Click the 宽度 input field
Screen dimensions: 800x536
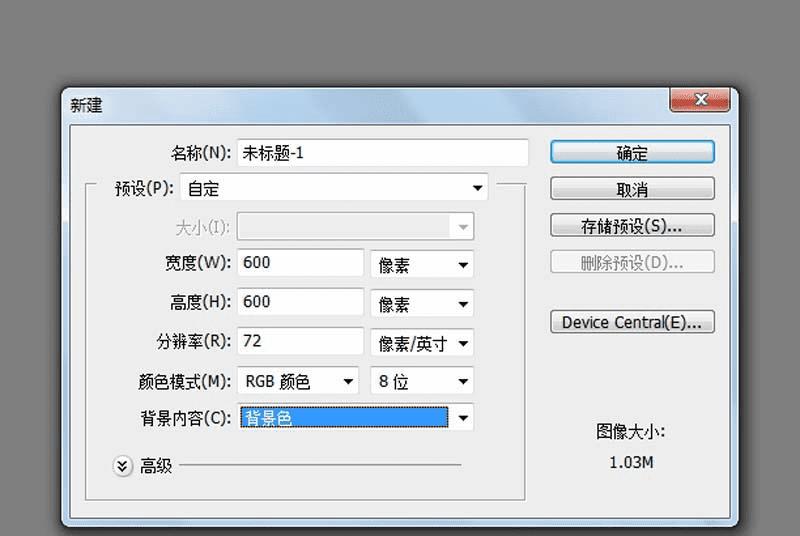click(300, 263)
